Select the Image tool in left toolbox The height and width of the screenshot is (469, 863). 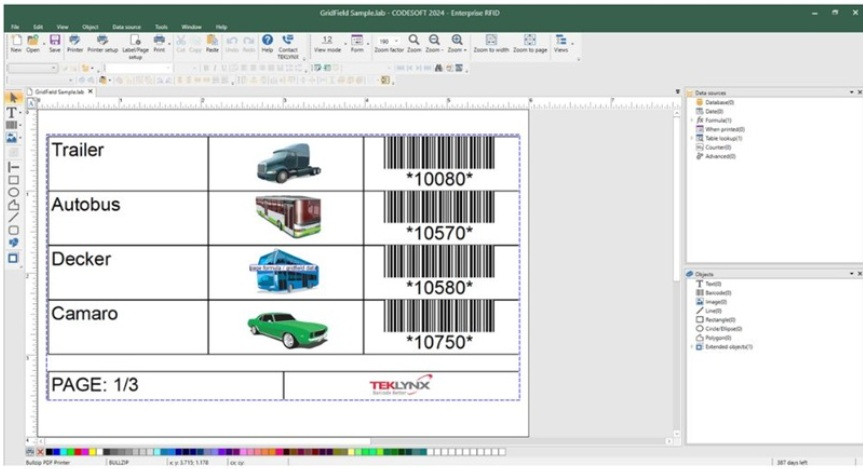12,138
